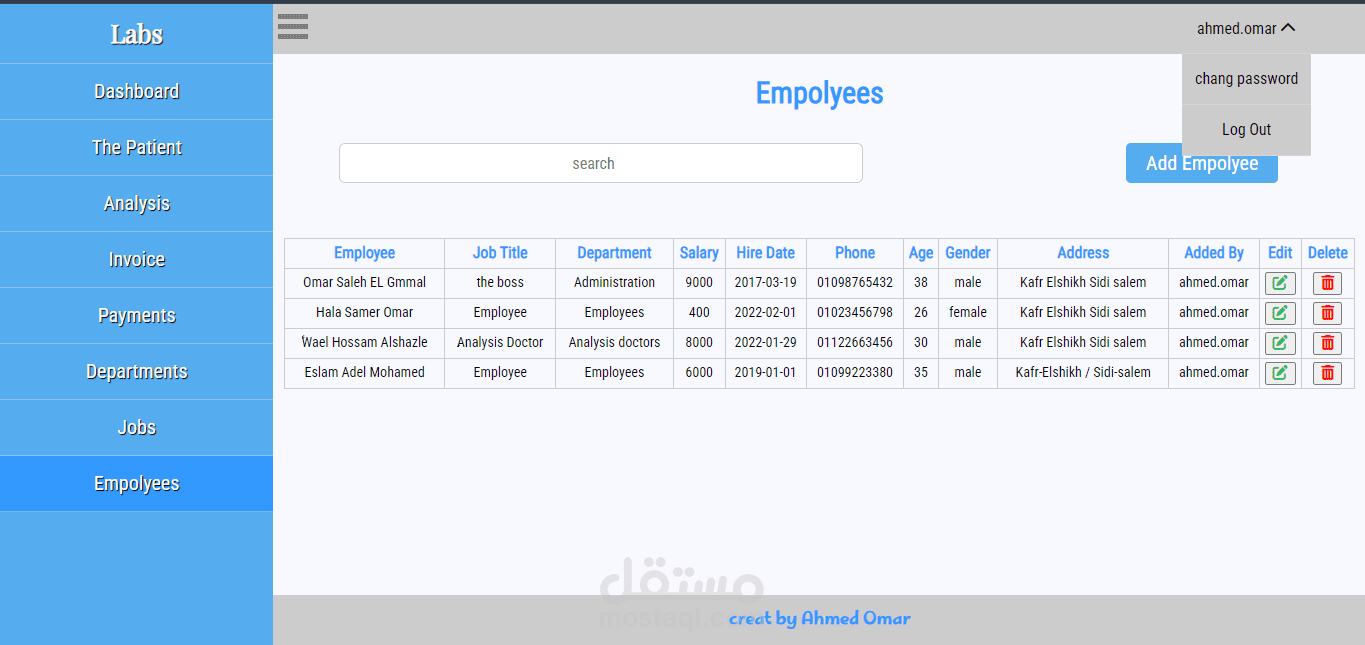Open the Dashboard page

(136, 92)
